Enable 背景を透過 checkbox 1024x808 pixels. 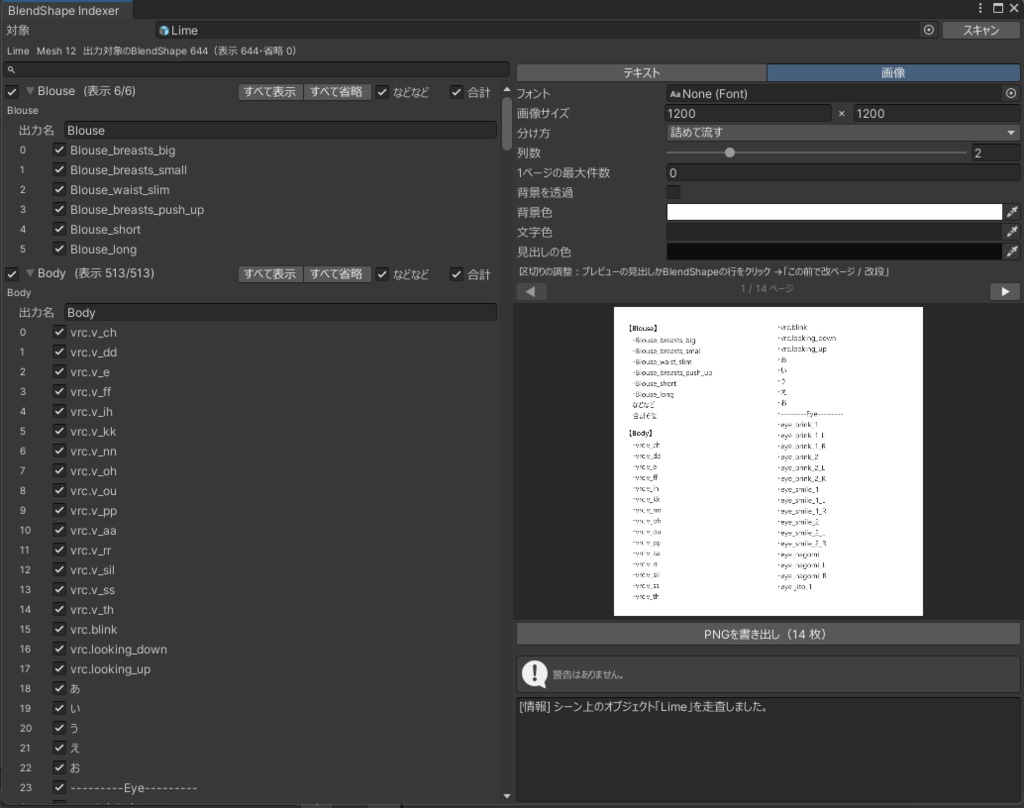(673, 192)
